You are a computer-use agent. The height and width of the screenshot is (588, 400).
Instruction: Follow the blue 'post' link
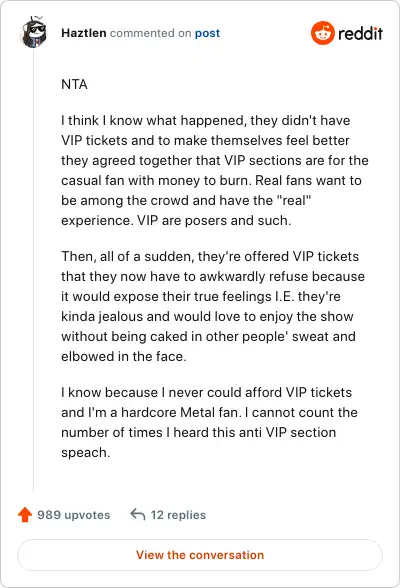tap(207, 33)
